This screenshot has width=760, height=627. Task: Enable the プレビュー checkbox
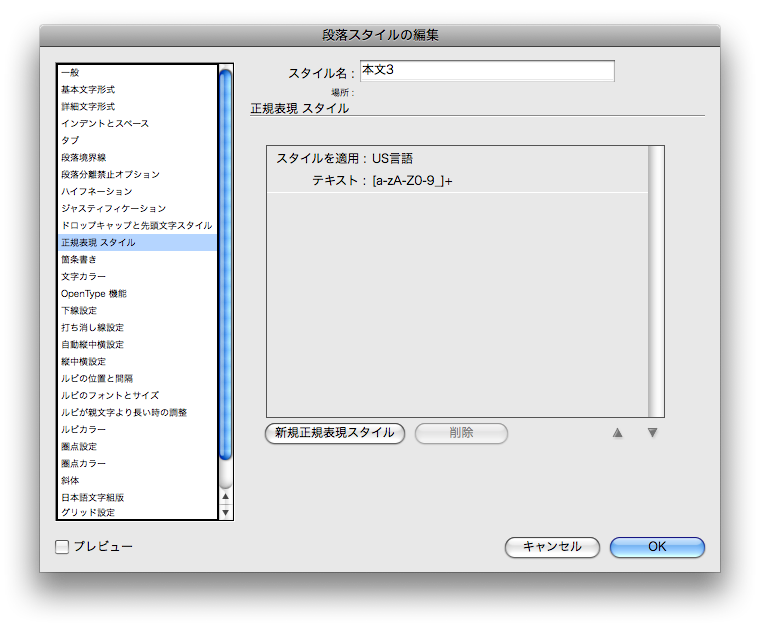(62, 547)
